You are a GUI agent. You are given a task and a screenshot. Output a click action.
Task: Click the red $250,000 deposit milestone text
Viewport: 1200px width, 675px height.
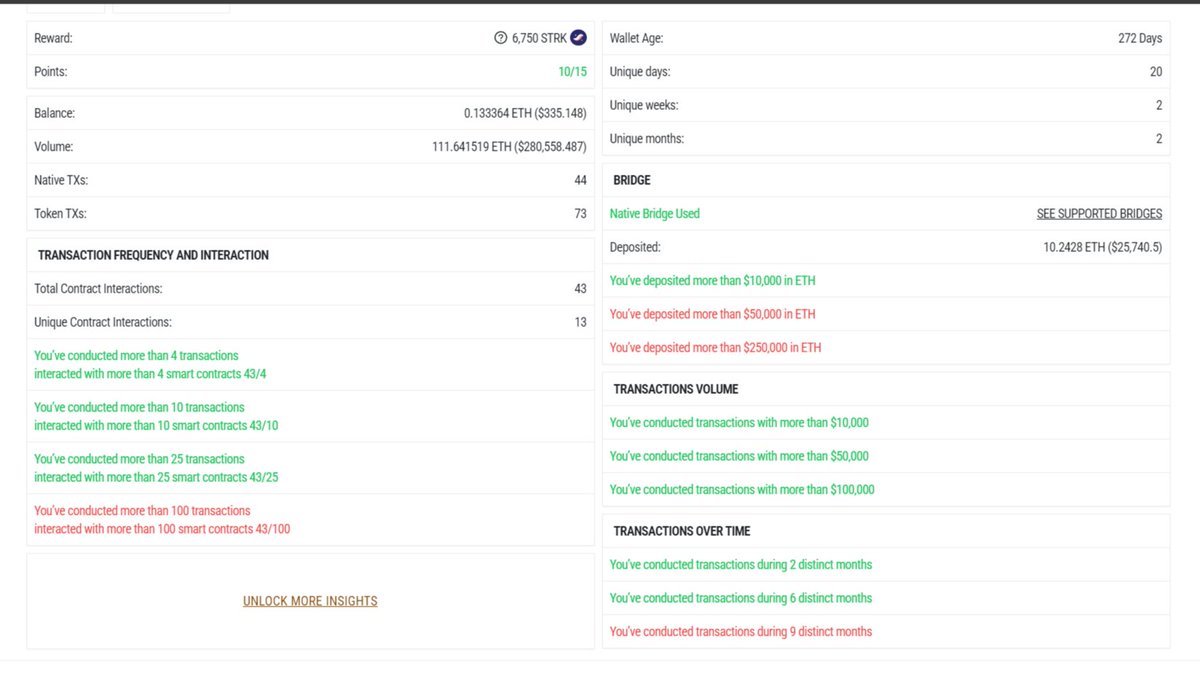[714, 347]
